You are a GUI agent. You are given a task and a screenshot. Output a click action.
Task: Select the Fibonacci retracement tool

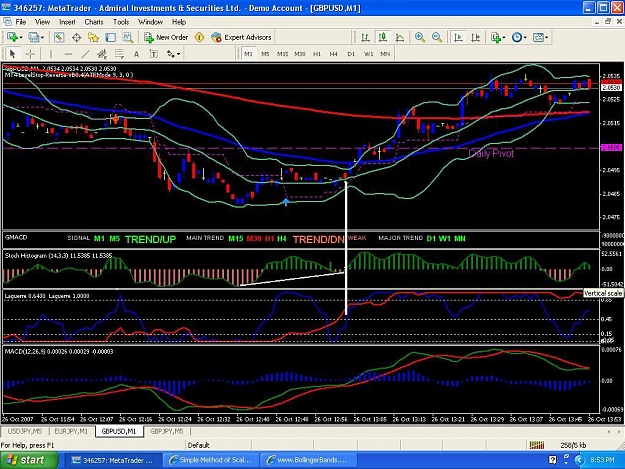click(x=119, y=54)
